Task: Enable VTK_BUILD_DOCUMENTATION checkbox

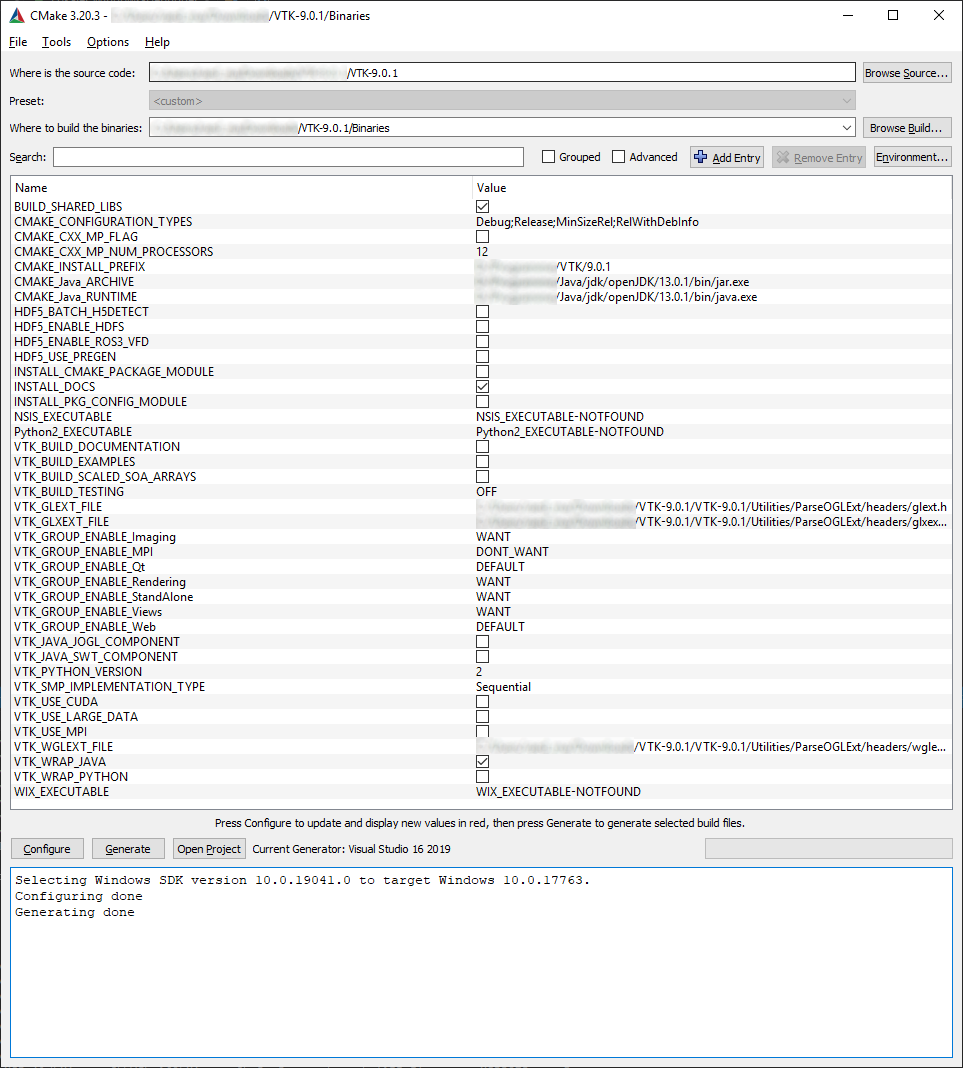Action: (x=482, y=446)
